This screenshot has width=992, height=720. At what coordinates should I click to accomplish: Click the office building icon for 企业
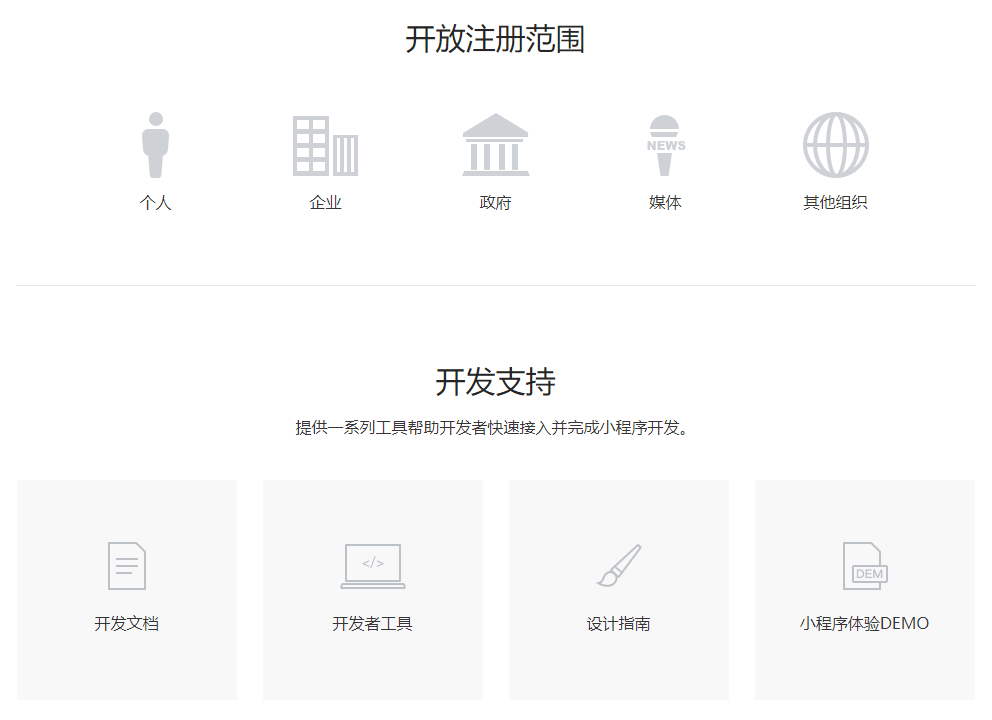coord(325,146)
